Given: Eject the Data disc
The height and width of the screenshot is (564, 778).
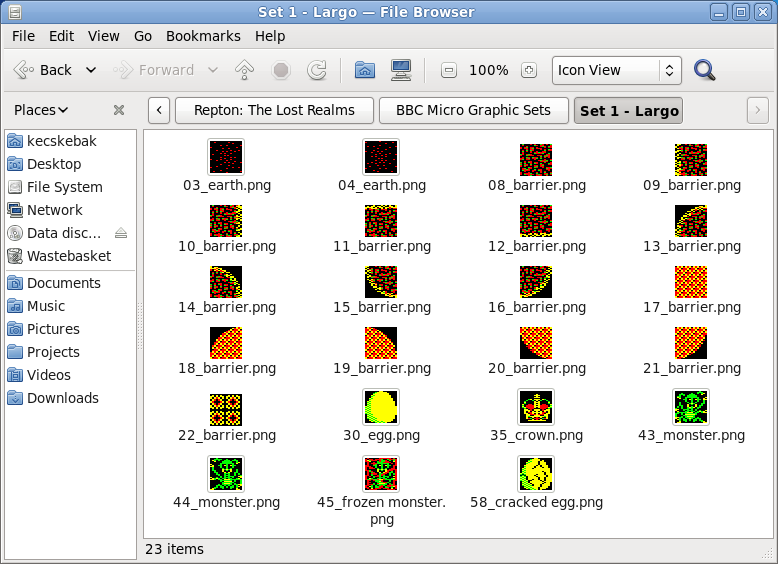Looking at the screenshot, I should (x=121, y=233).
